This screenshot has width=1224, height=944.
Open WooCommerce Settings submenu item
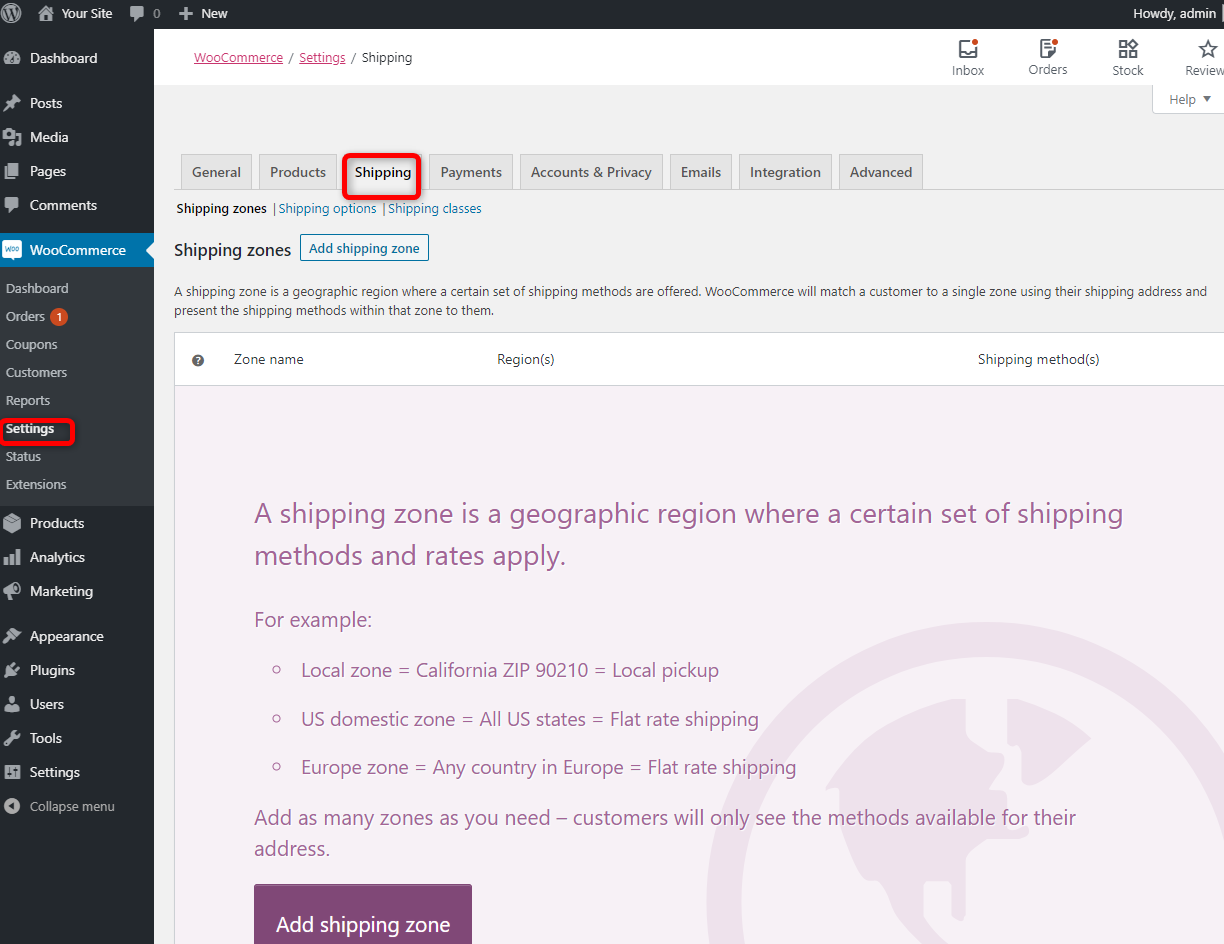[30, 428]
